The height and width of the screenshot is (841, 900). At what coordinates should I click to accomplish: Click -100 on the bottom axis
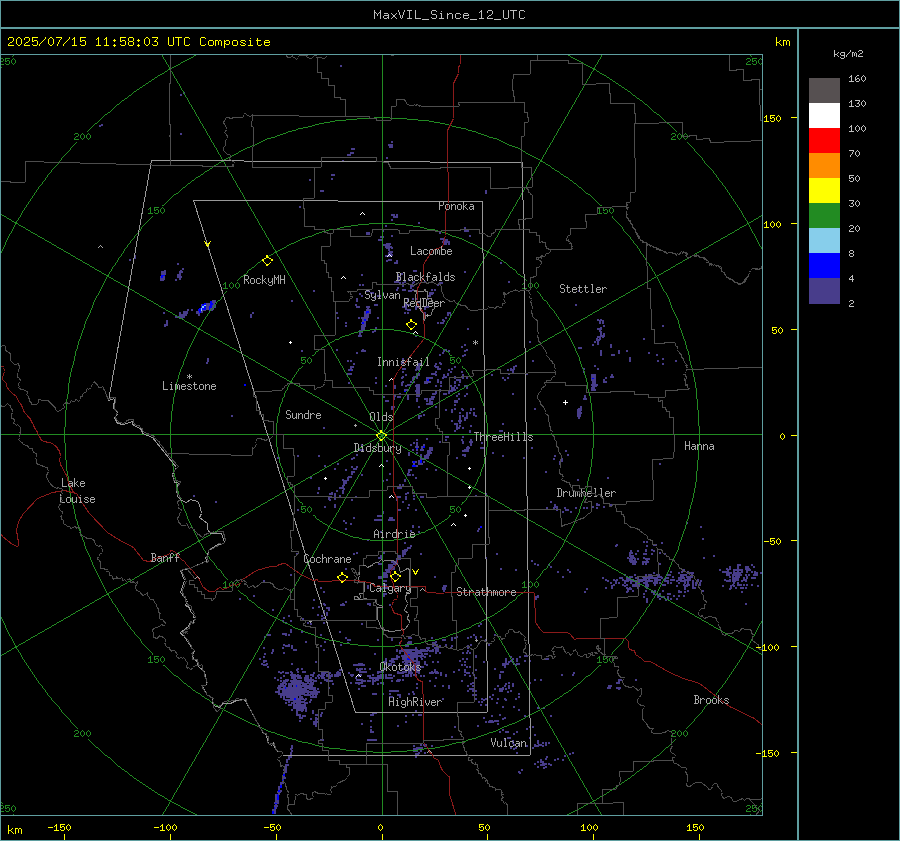(x=165, y=828)
